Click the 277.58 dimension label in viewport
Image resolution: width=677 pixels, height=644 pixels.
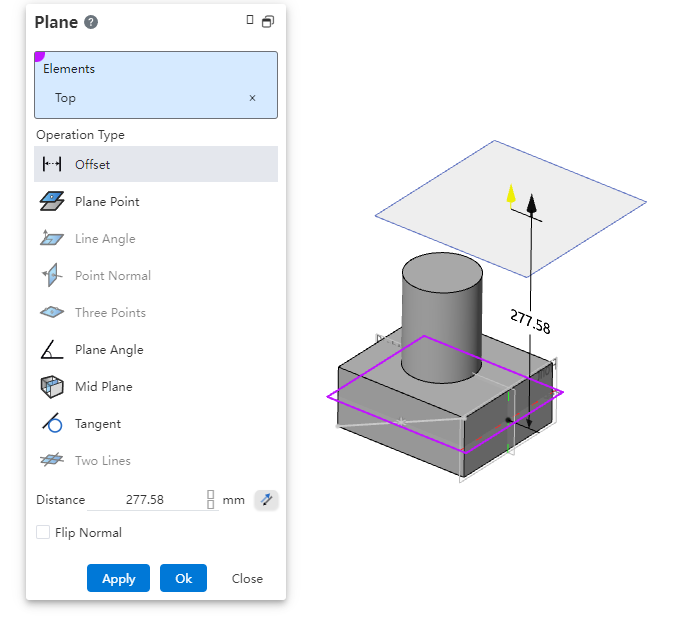[530, 322]
